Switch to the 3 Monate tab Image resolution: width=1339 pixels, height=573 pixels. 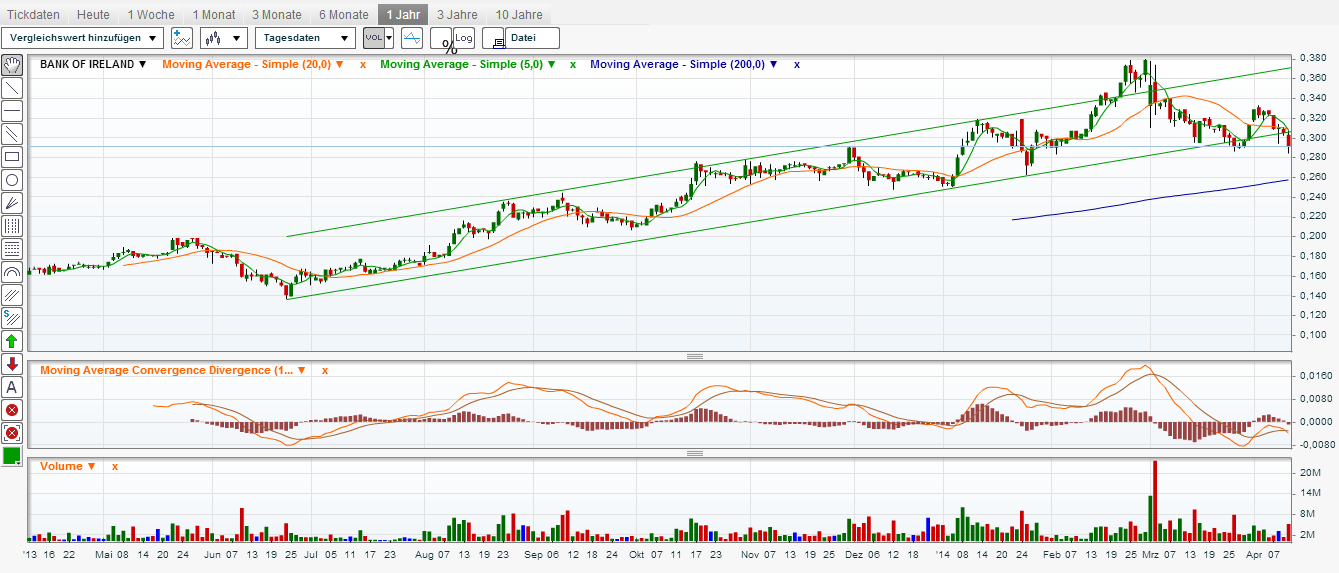[x=277, y=15]
